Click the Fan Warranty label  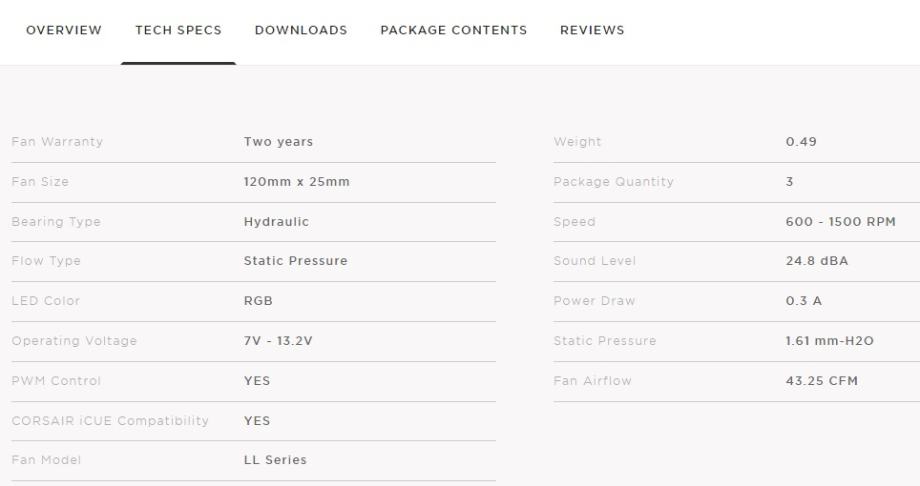click(56, 142)
